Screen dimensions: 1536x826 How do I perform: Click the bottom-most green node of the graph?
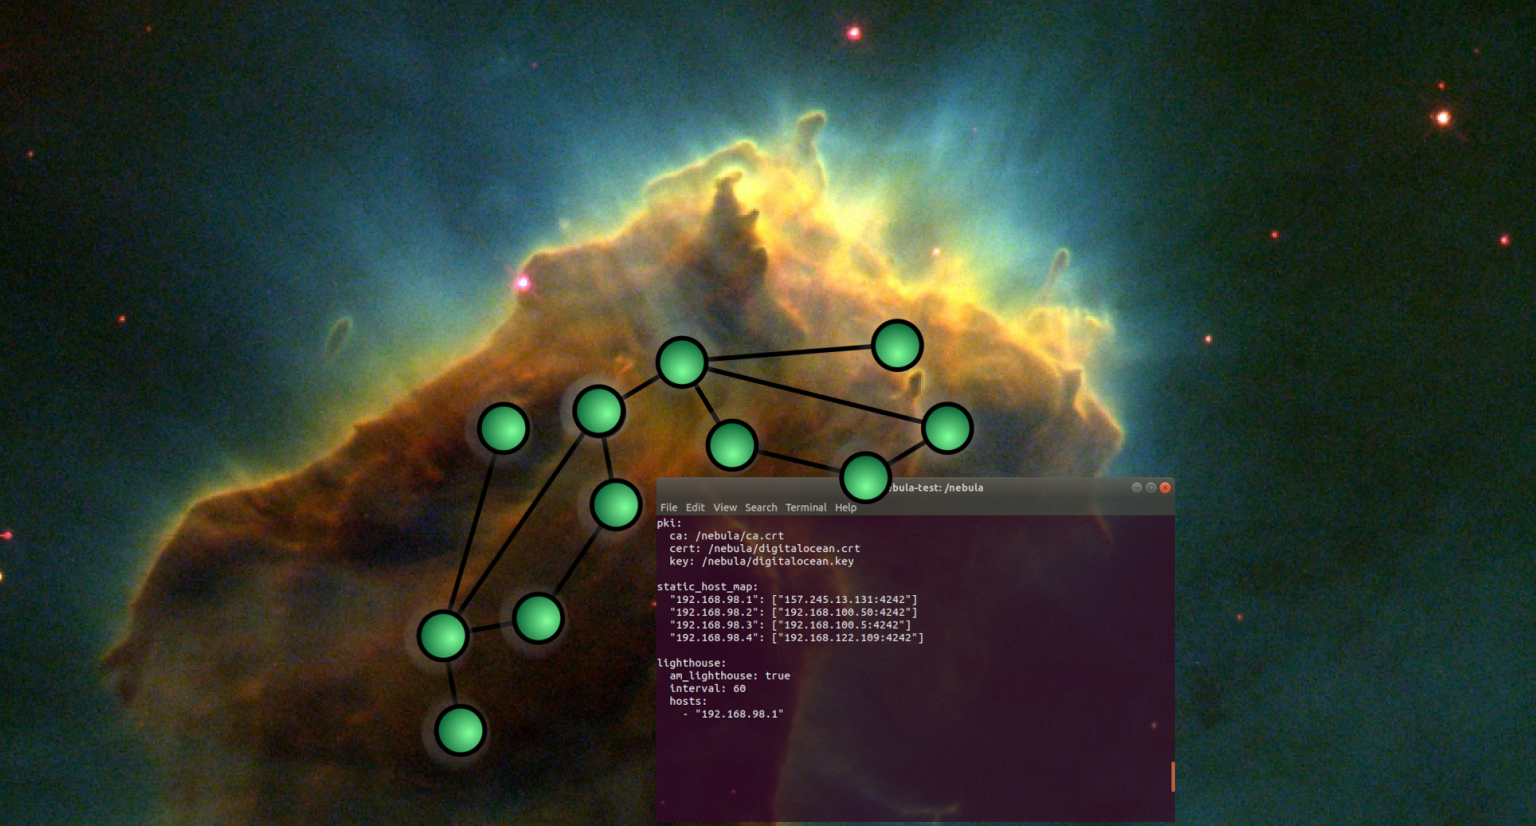click(x=461, y=731)
